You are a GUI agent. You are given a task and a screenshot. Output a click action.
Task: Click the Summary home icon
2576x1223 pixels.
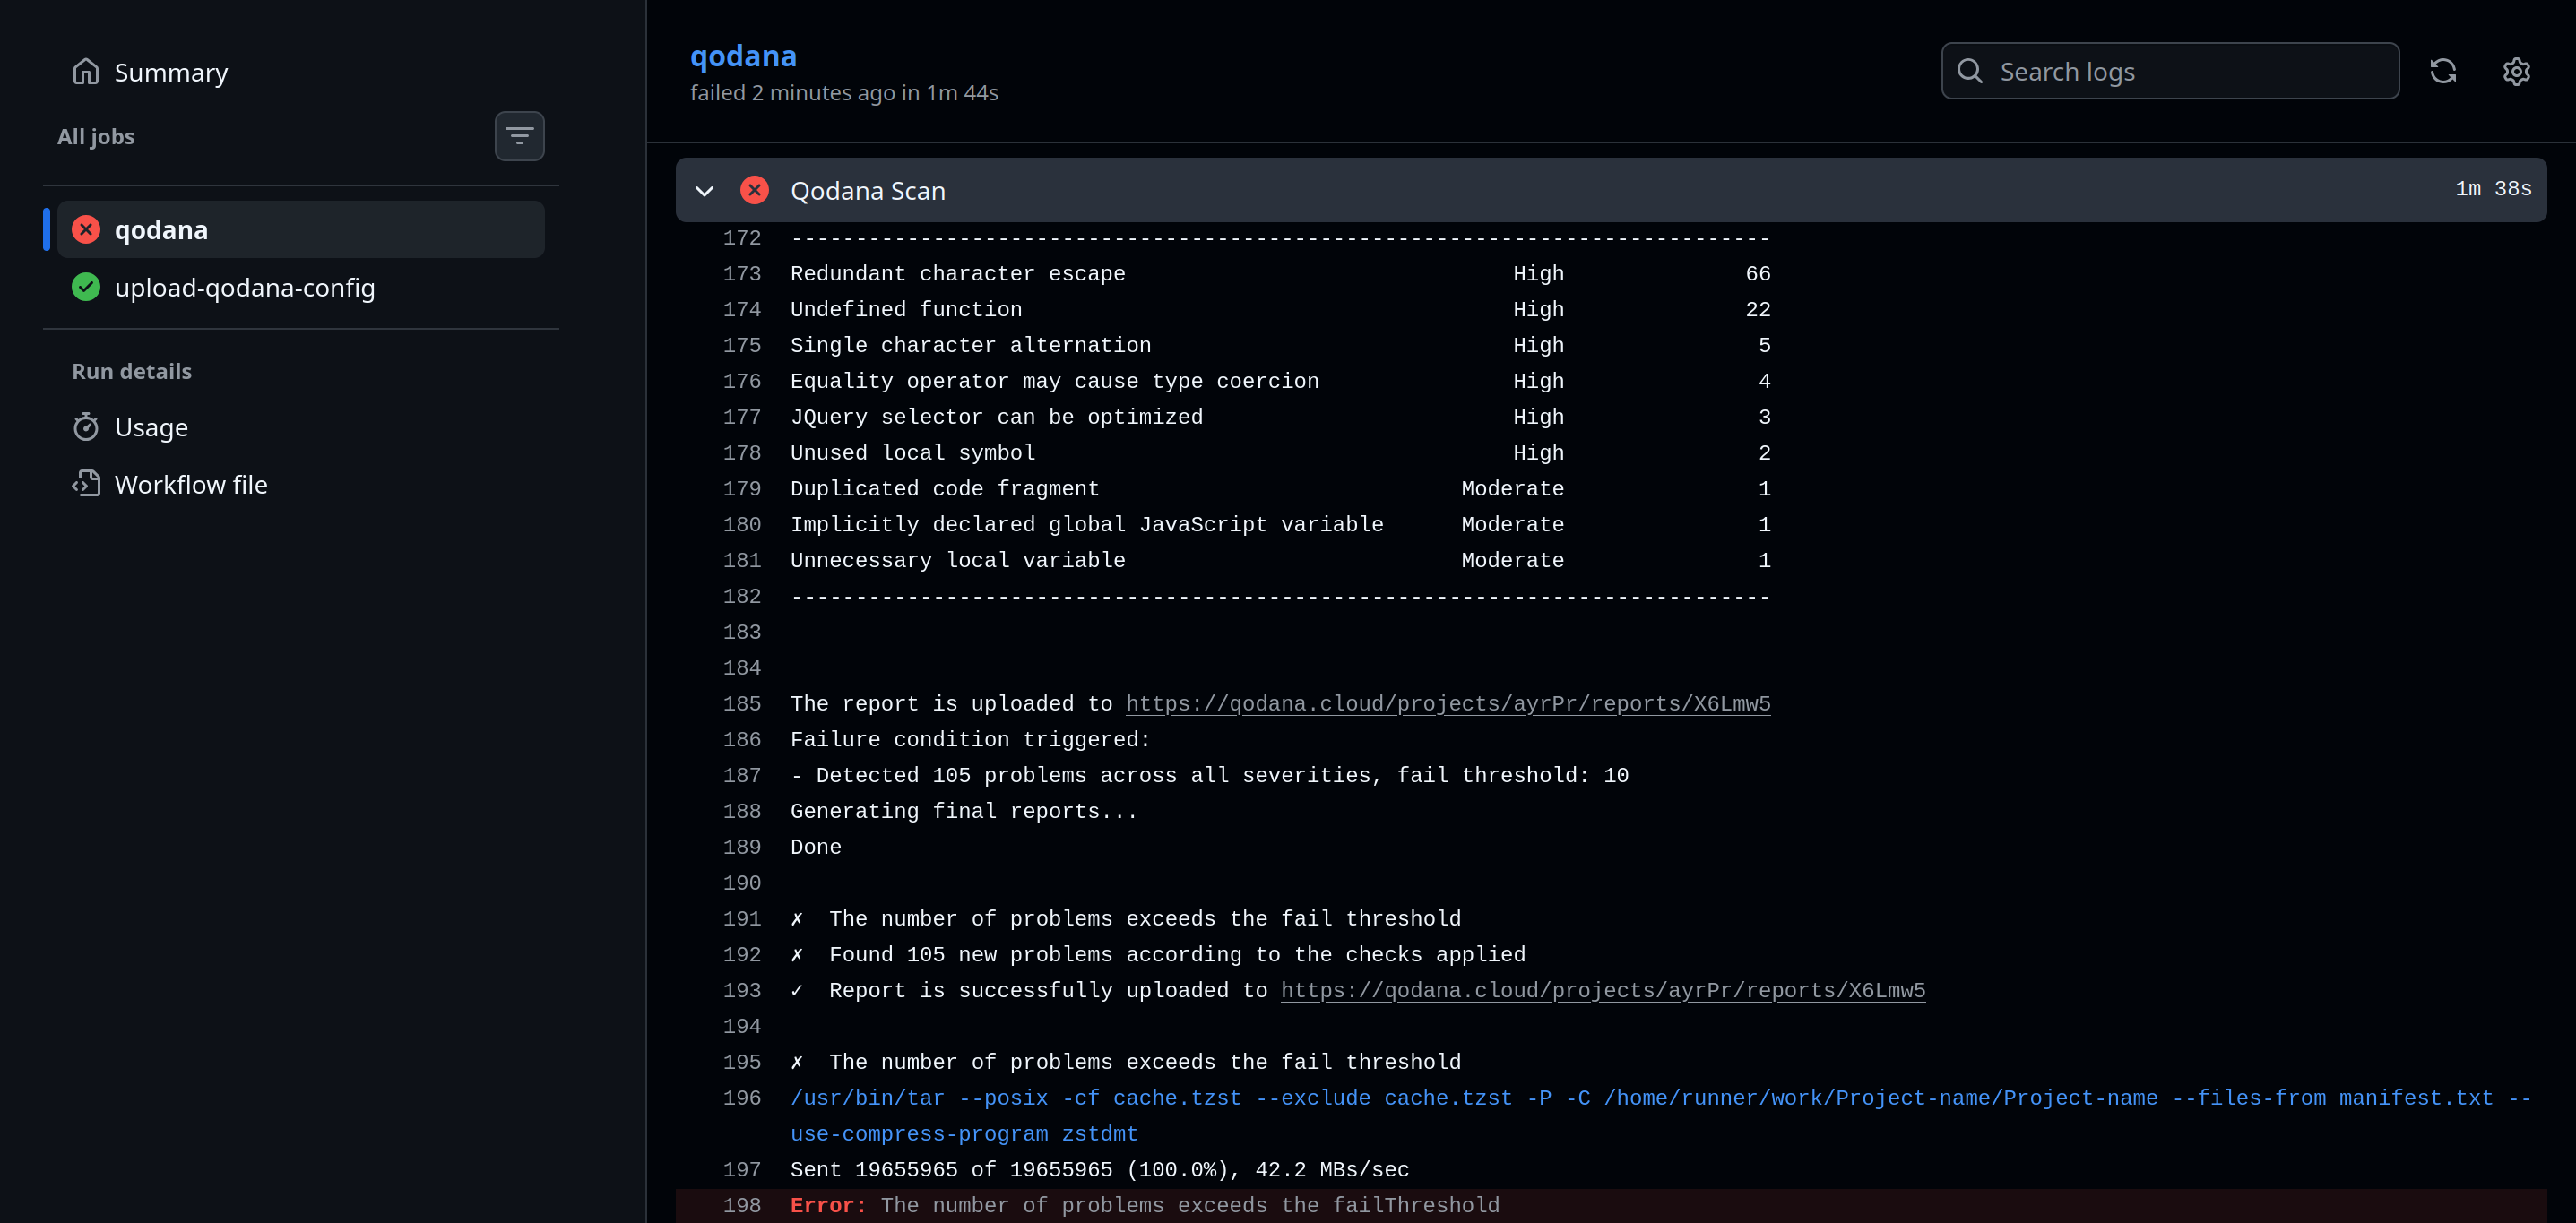[86, 72]
